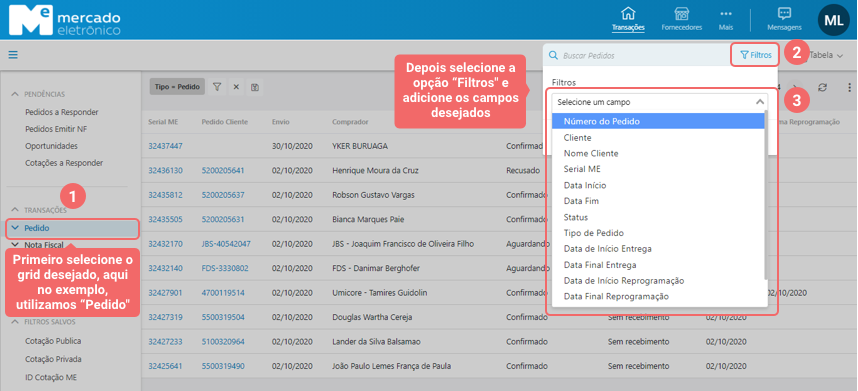The width and height of the screenshot is (858, 391).
Task: Open client order 5200205637
Action: point(223,195)
